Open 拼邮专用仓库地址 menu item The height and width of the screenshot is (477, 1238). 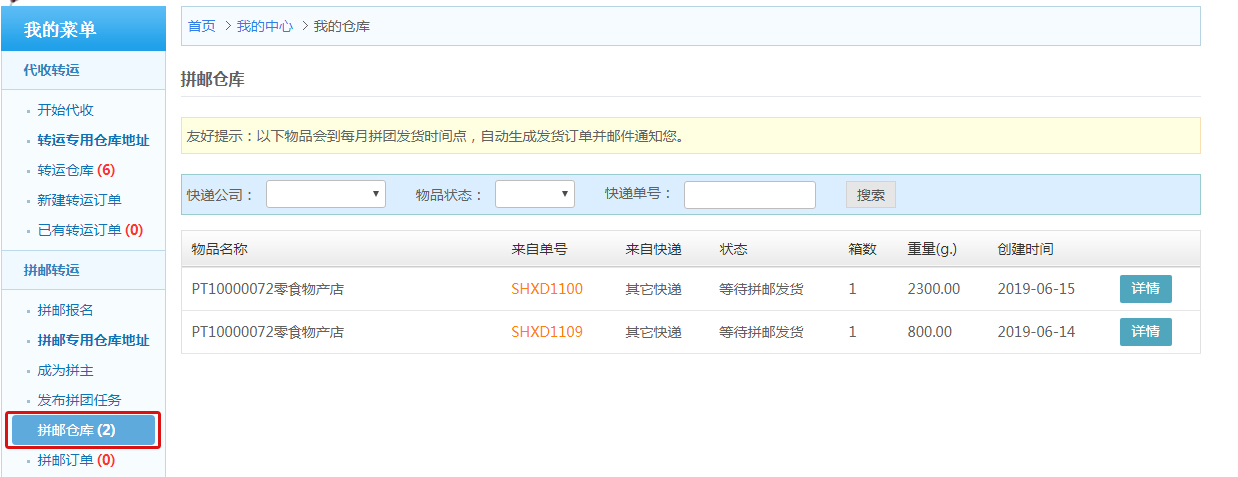tap(93, 340)
